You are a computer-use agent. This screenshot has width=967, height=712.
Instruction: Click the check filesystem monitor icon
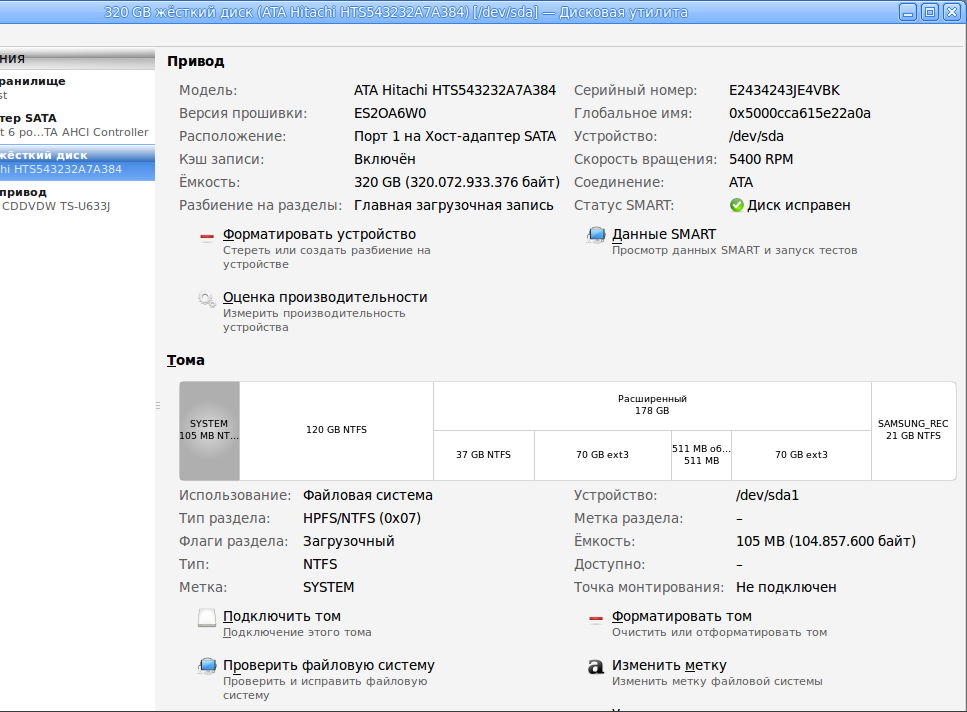pyautogui.click(x=207, y=666)
